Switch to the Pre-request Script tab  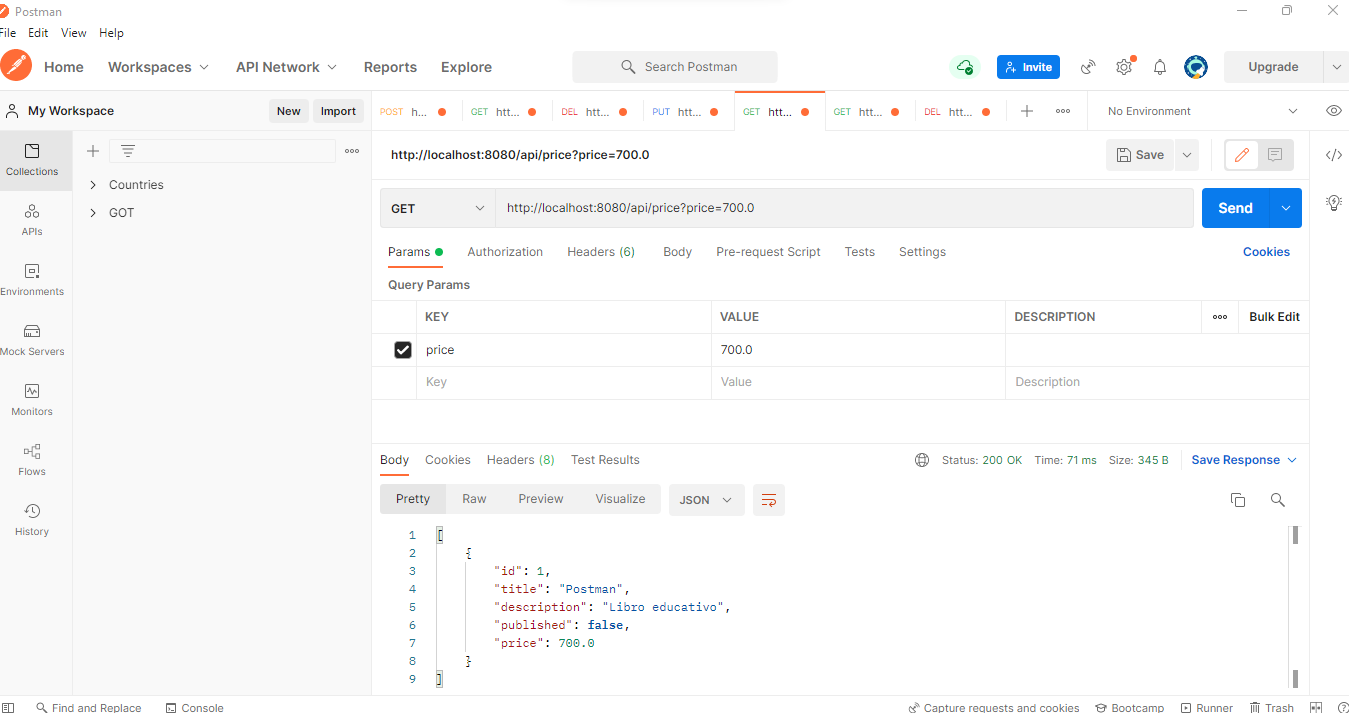click(768, 252)
